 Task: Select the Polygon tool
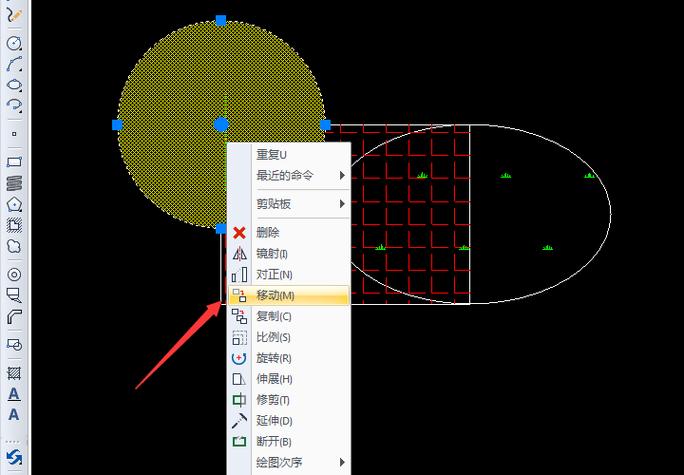pos(14,204)
